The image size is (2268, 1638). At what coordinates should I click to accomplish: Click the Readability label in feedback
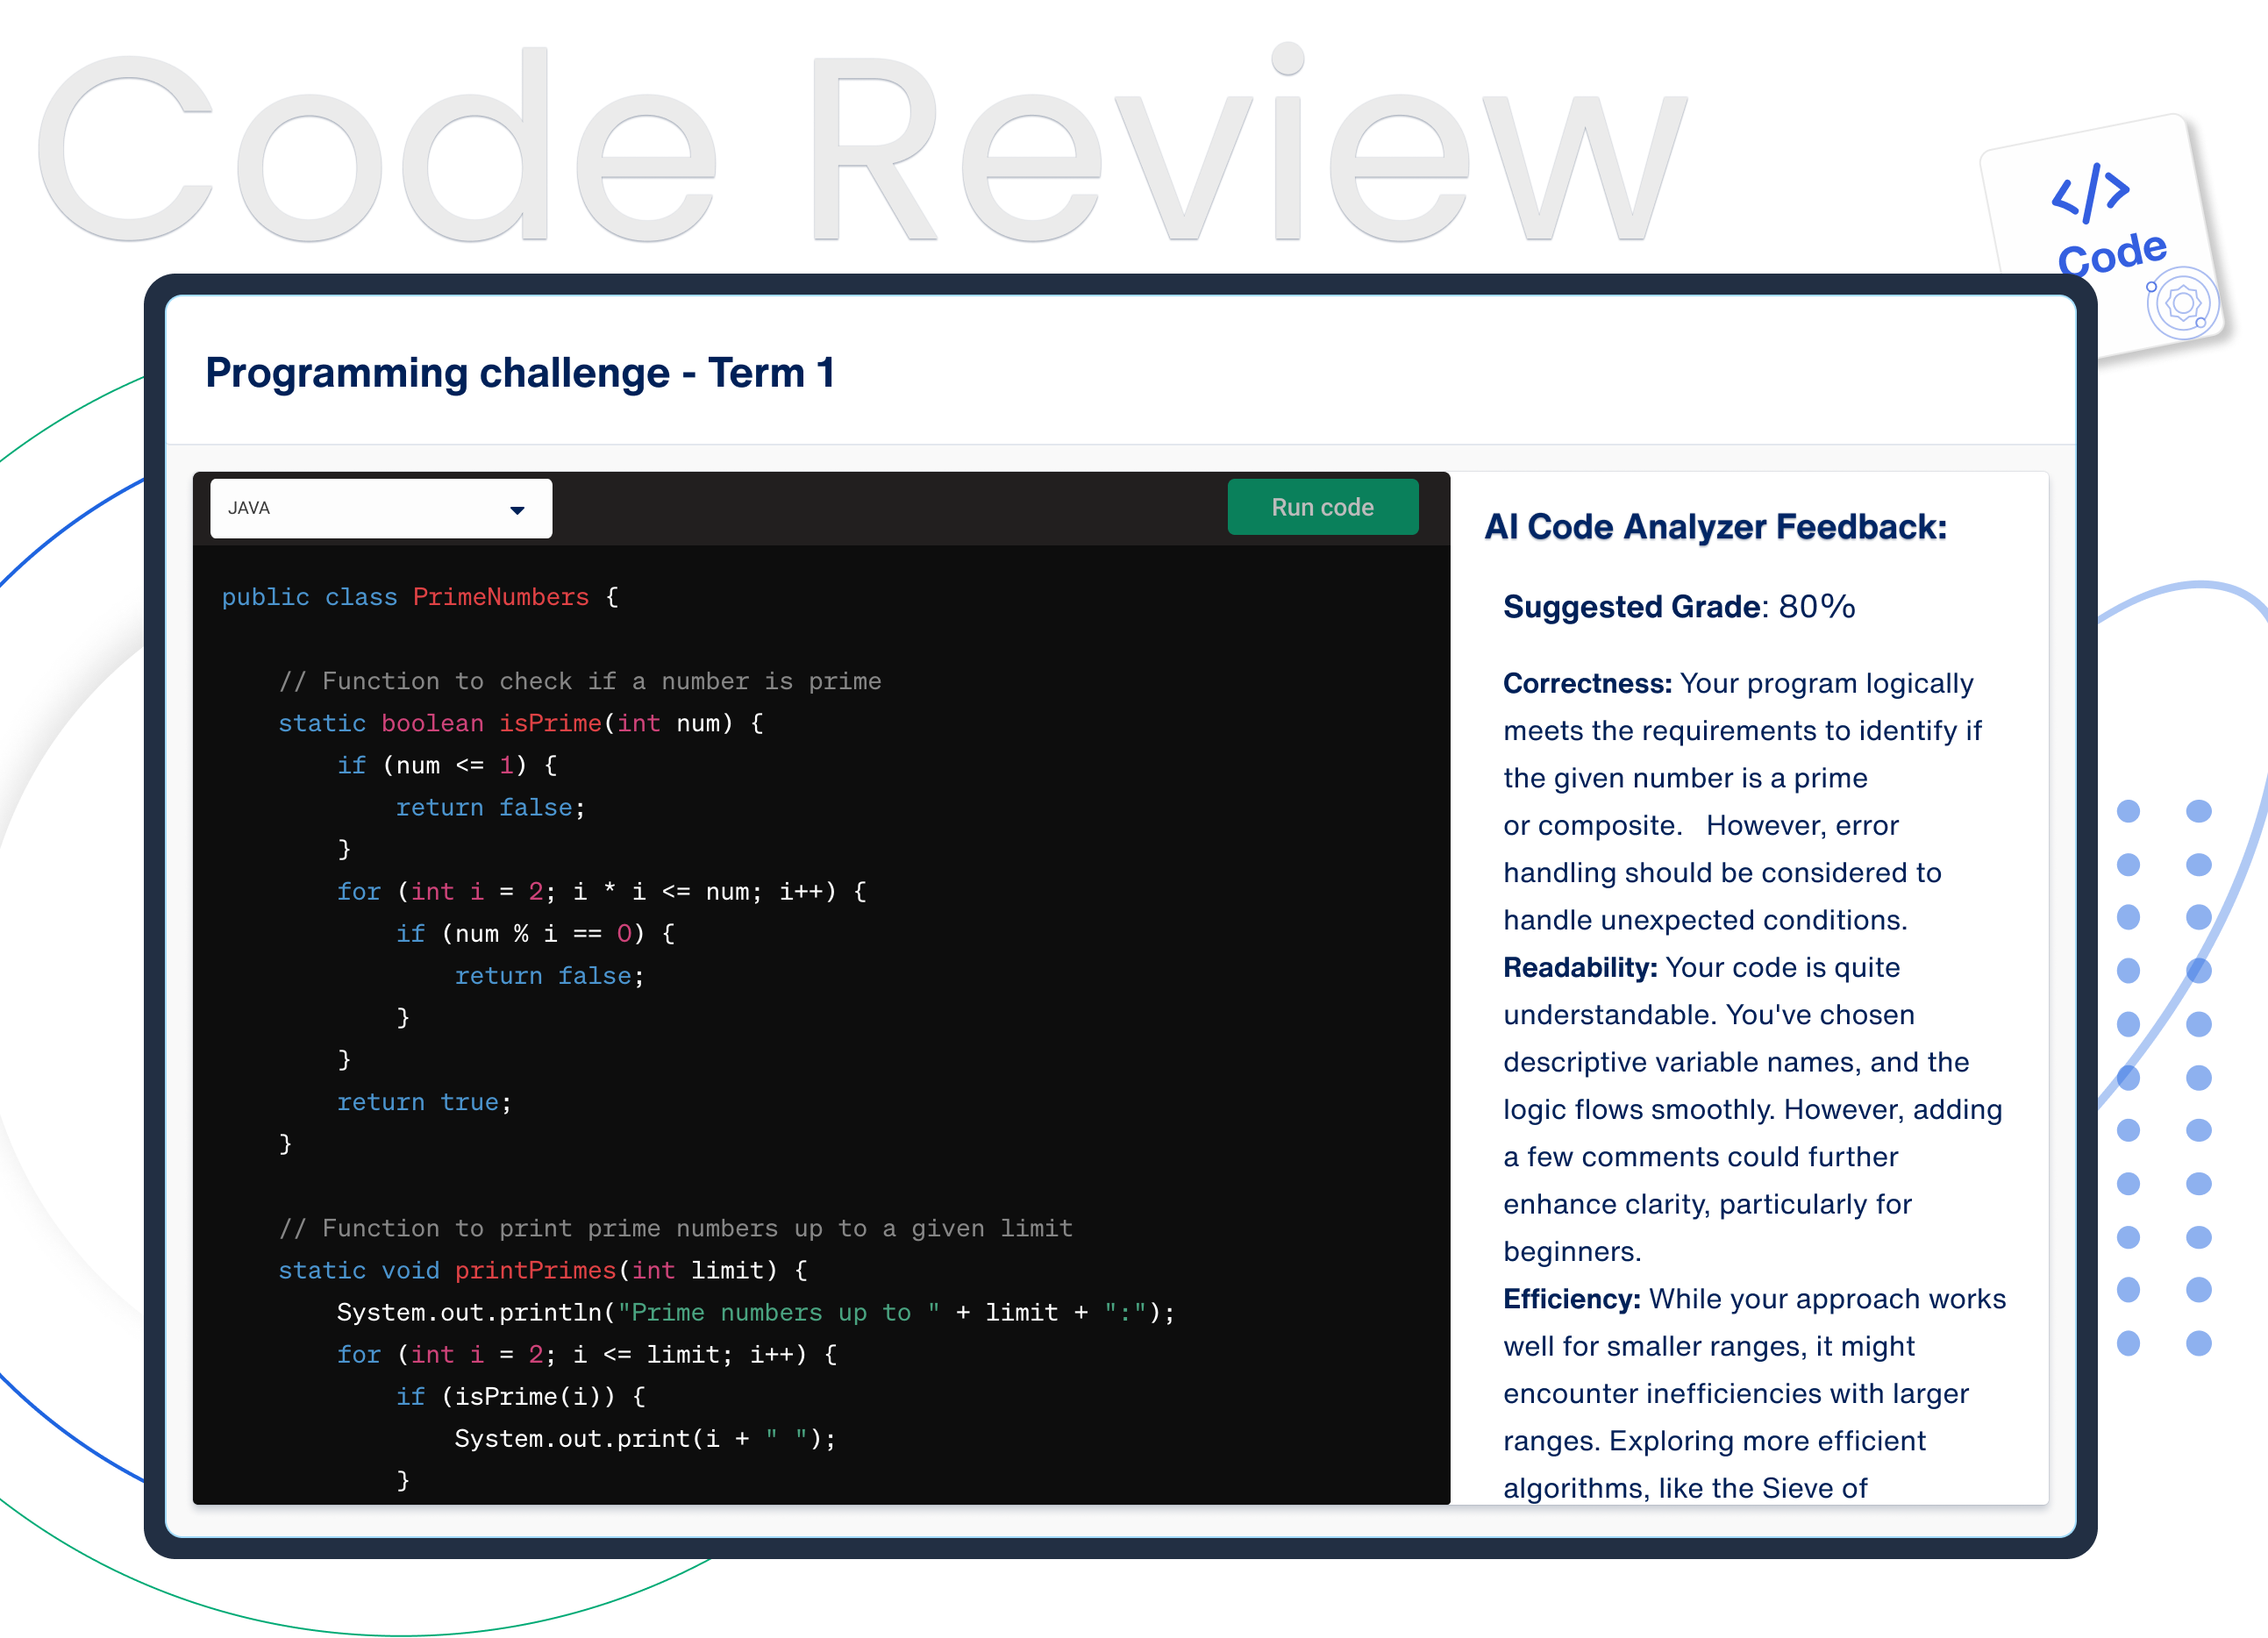click(1580, 967)
